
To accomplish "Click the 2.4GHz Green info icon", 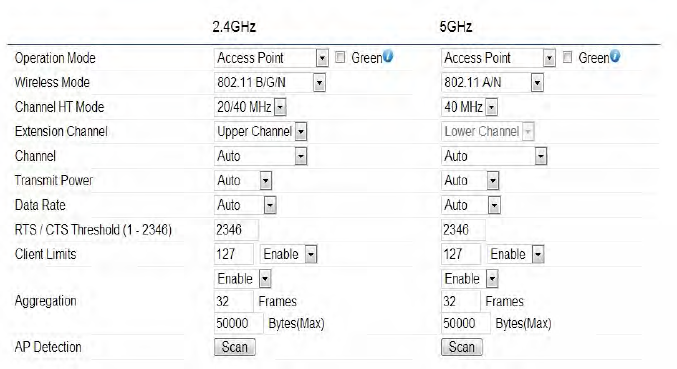I will coord(388,56).
